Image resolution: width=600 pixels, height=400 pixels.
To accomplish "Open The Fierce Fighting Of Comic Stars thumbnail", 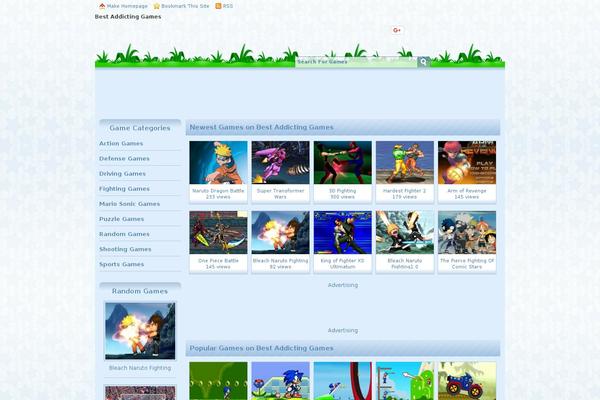I will 467,232.
